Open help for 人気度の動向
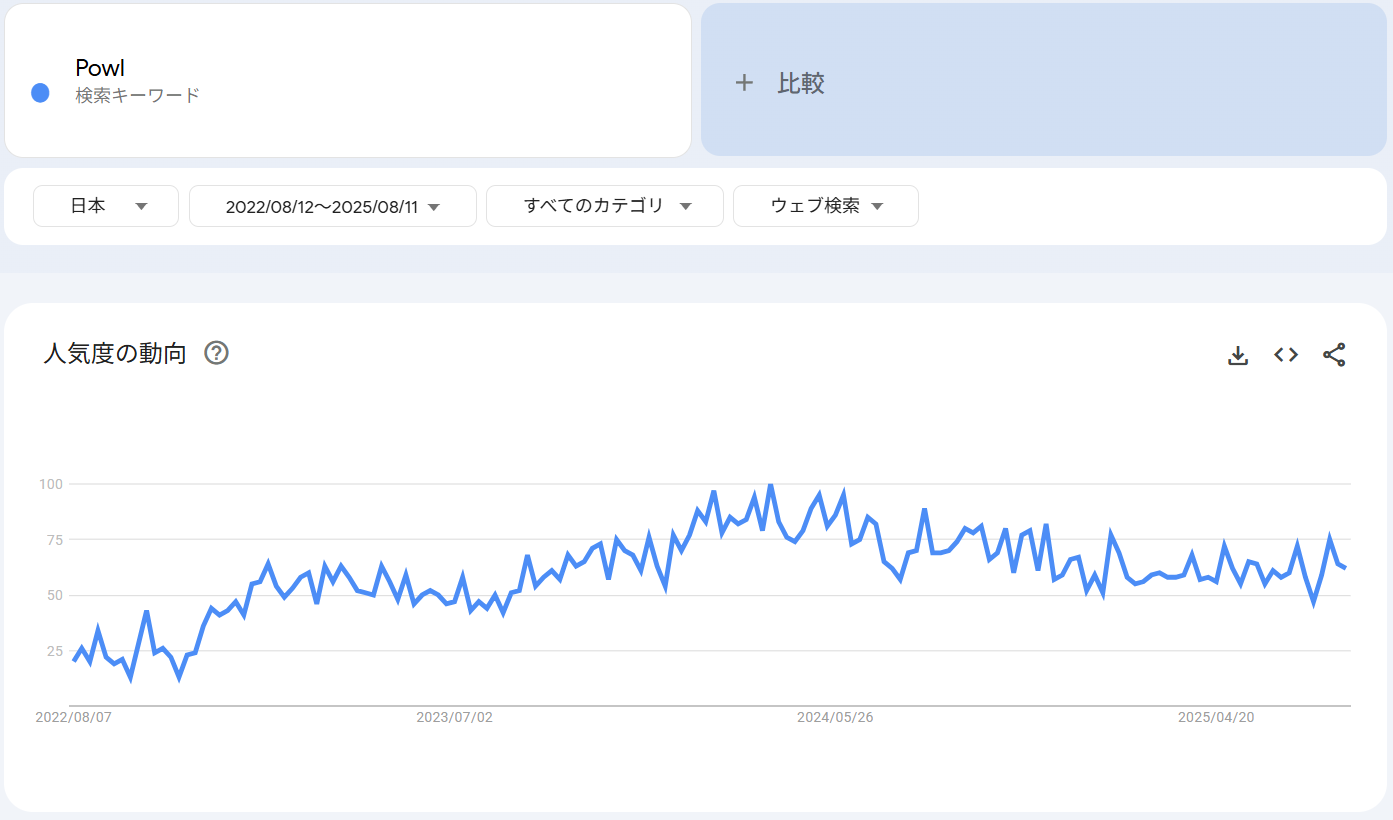The image size is (1393, 820). pos(216,353)
